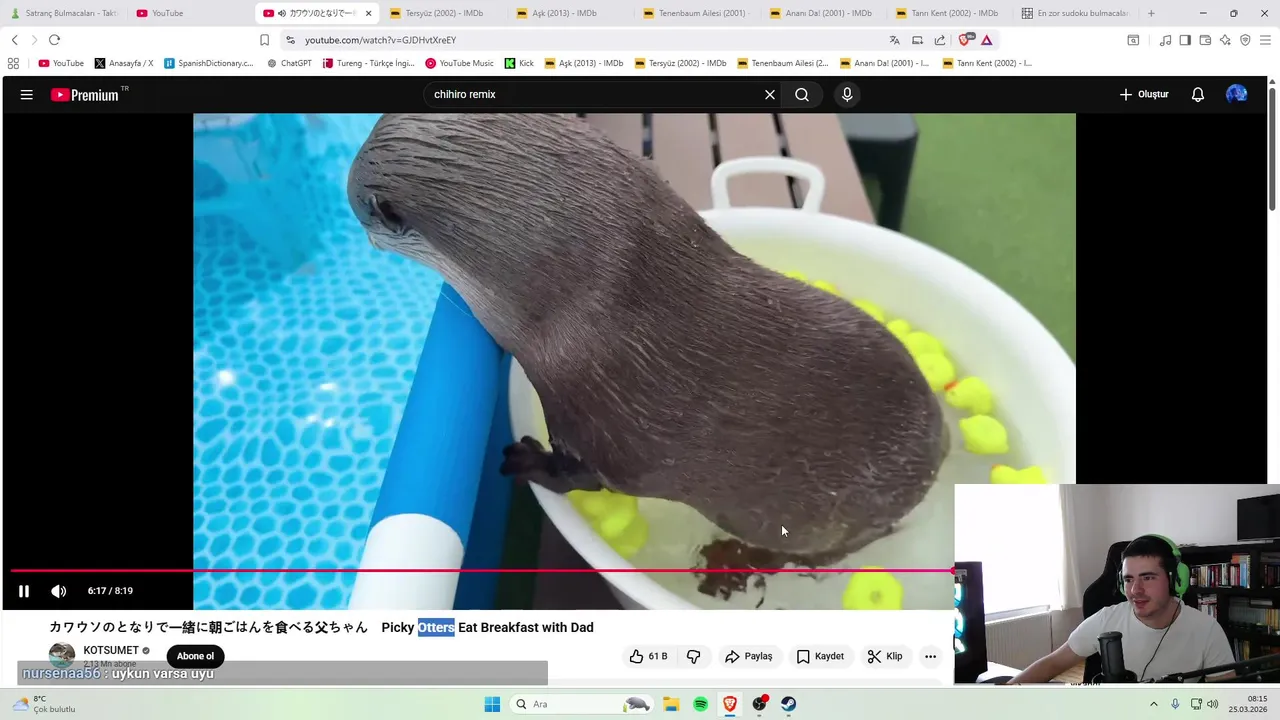This screenshot has width=1280, height=720.
Task: Toggle the browser sidebar panel
Action: coord(1185,40)
